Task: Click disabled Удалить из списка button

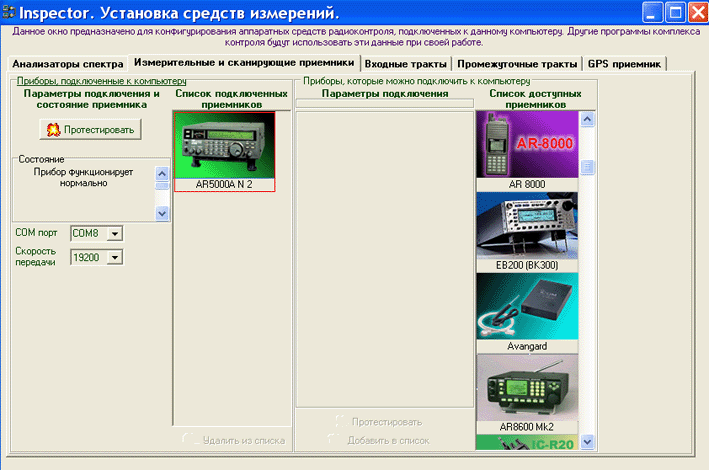Action: point(234,440)
